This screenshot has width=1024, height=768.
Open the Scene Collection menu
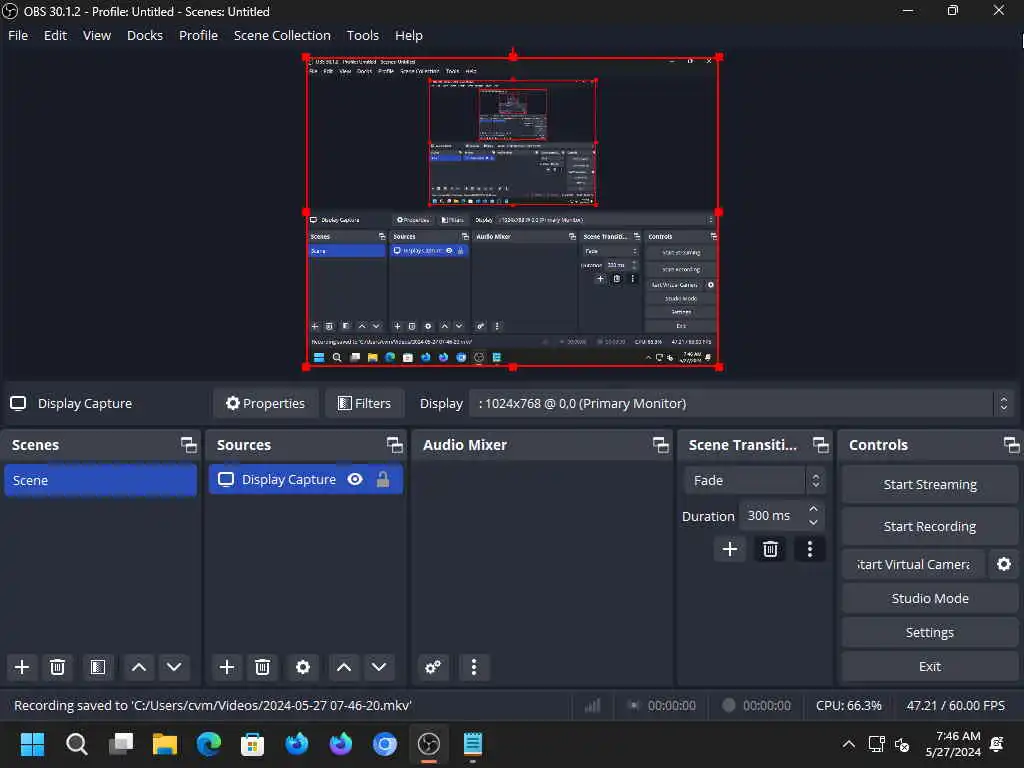coord(282,35)
